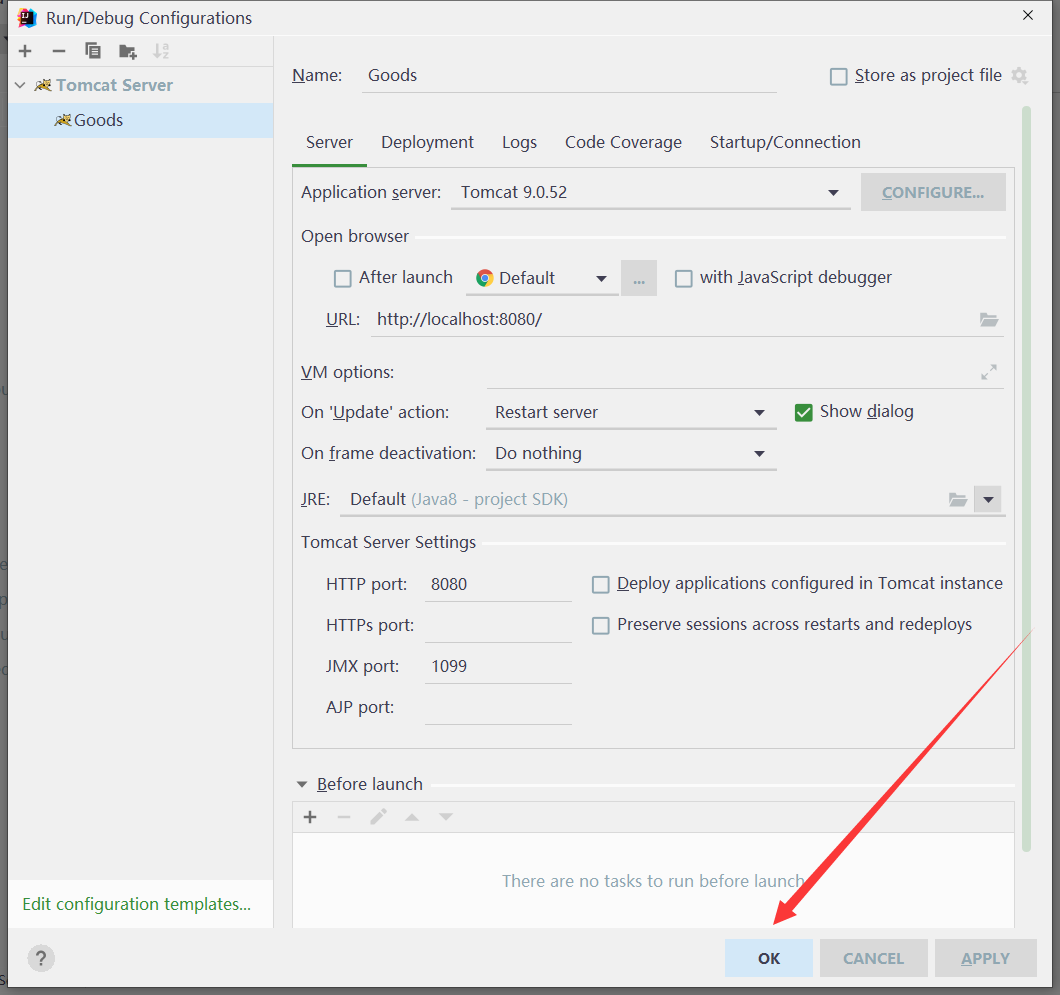Screen dimensions: 1060x995
Task: Collapse the Before launch section
Action: coord(302,784)
